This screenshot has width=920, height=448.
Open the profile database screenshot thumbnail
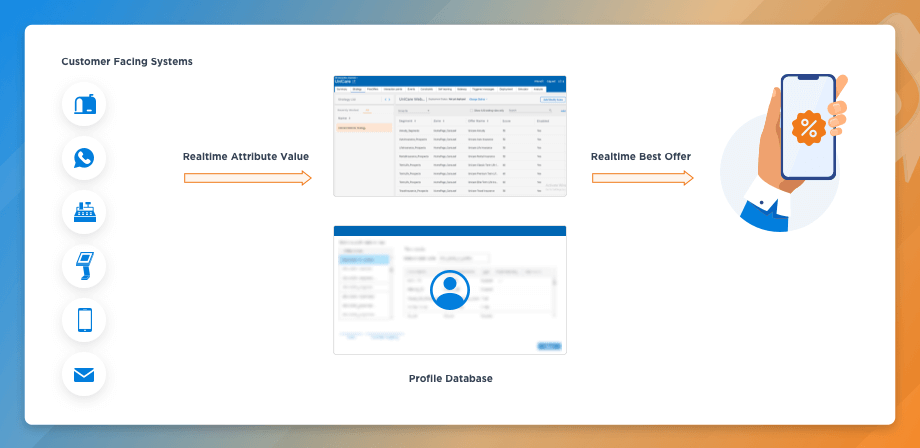[x=450, y=290]
